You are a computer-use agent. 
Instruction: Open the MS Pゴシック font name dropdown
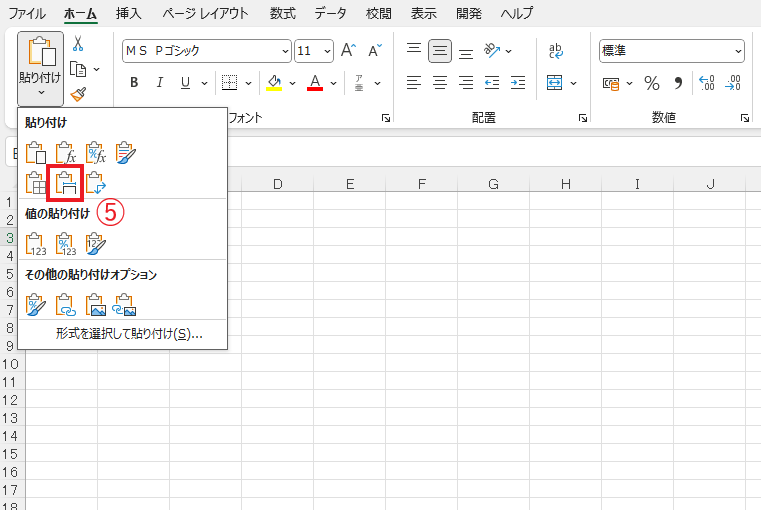285,50
